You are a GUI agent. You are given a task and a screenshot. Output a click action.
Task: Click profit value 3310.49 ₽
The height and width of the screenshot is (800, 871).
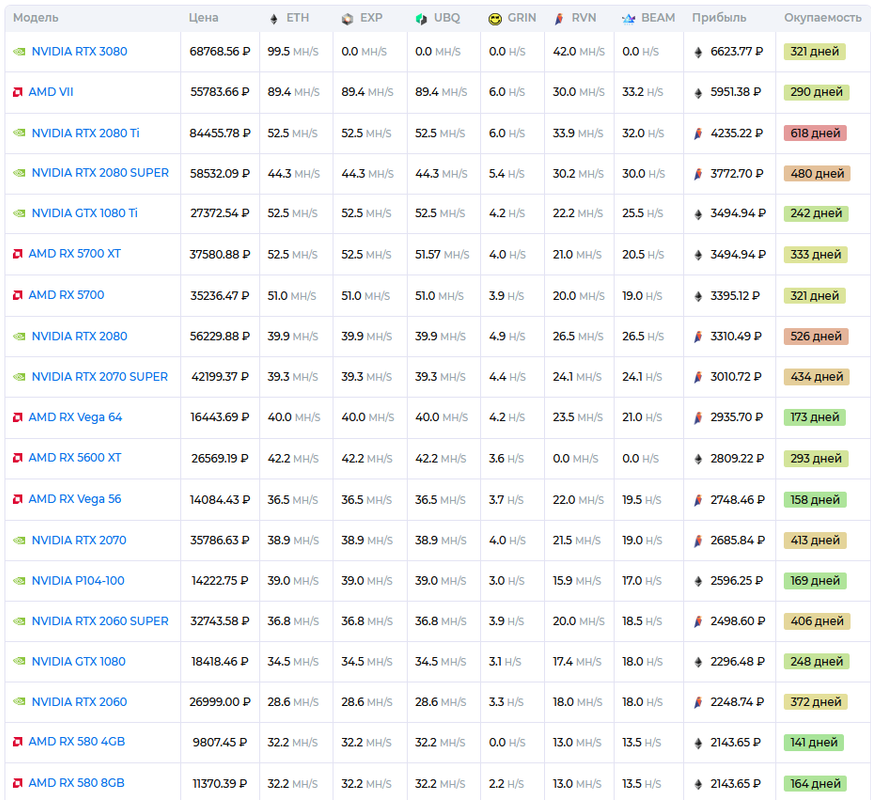(x=736, y=337)
